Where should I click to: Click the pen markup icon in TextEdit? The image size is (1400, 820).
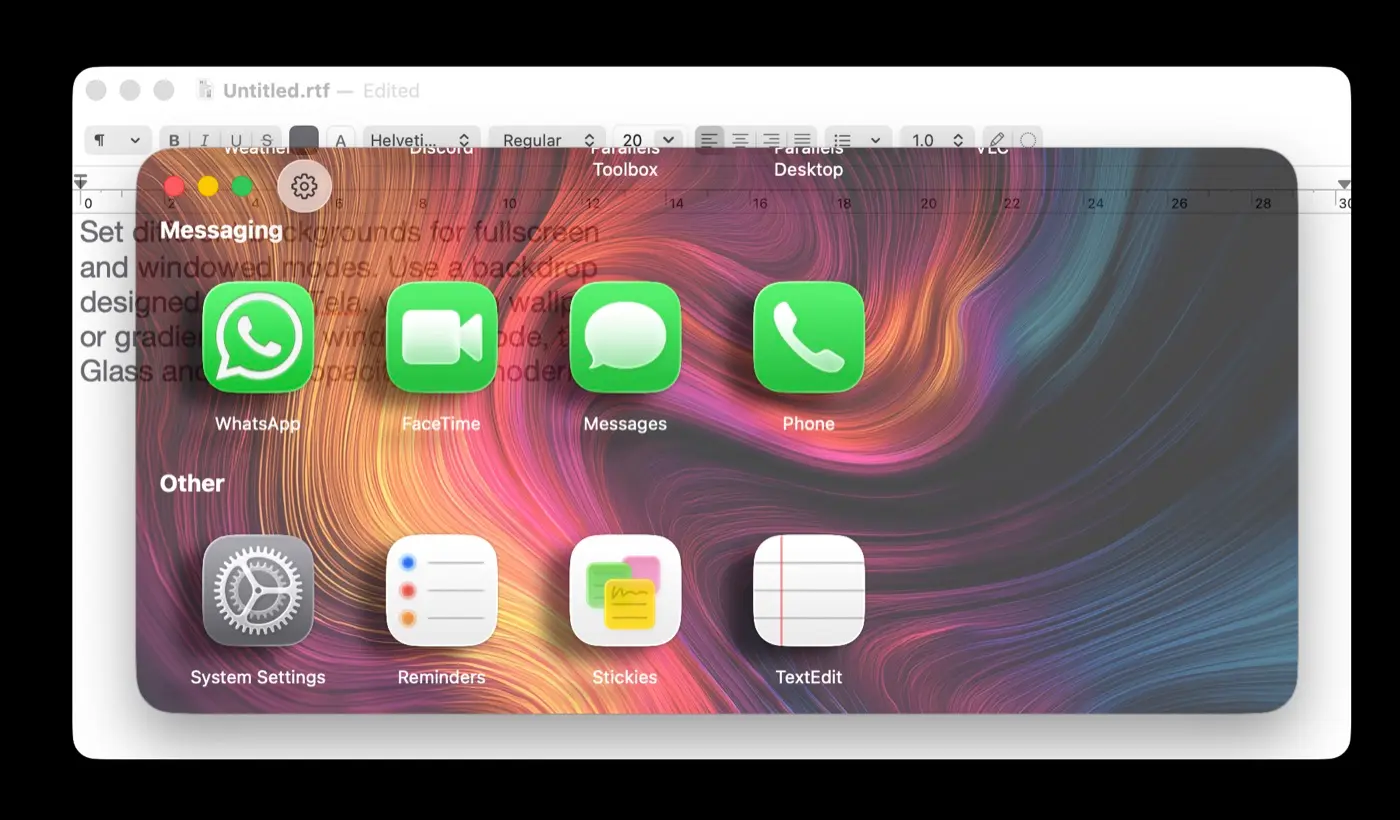click(997, 140)
